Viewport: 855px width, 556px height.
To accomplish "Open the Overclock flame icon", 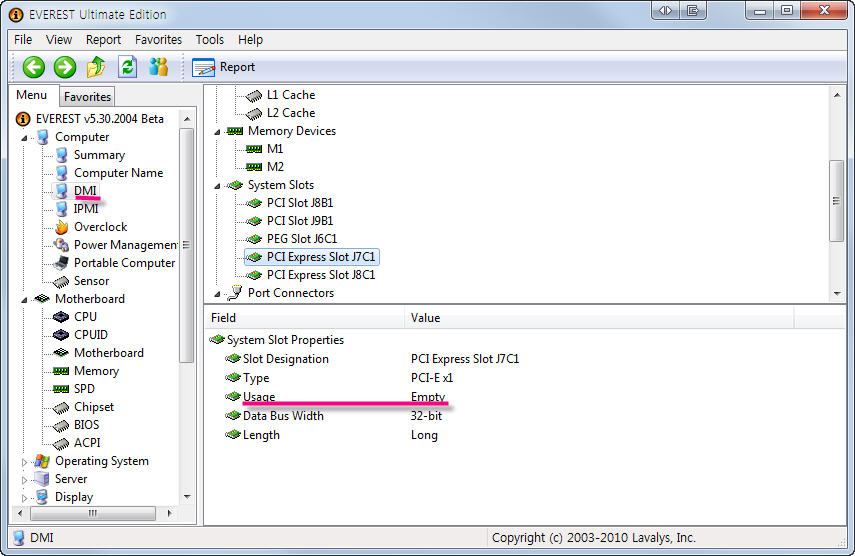I will [62, 227].
